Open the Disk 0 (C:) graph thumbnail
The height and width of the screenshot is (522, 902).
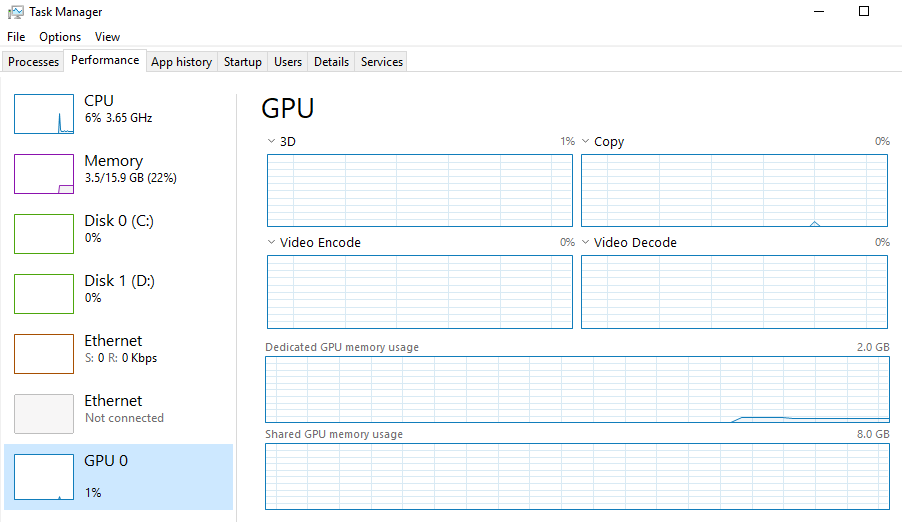pyautogui.click(x=44, y=234)
